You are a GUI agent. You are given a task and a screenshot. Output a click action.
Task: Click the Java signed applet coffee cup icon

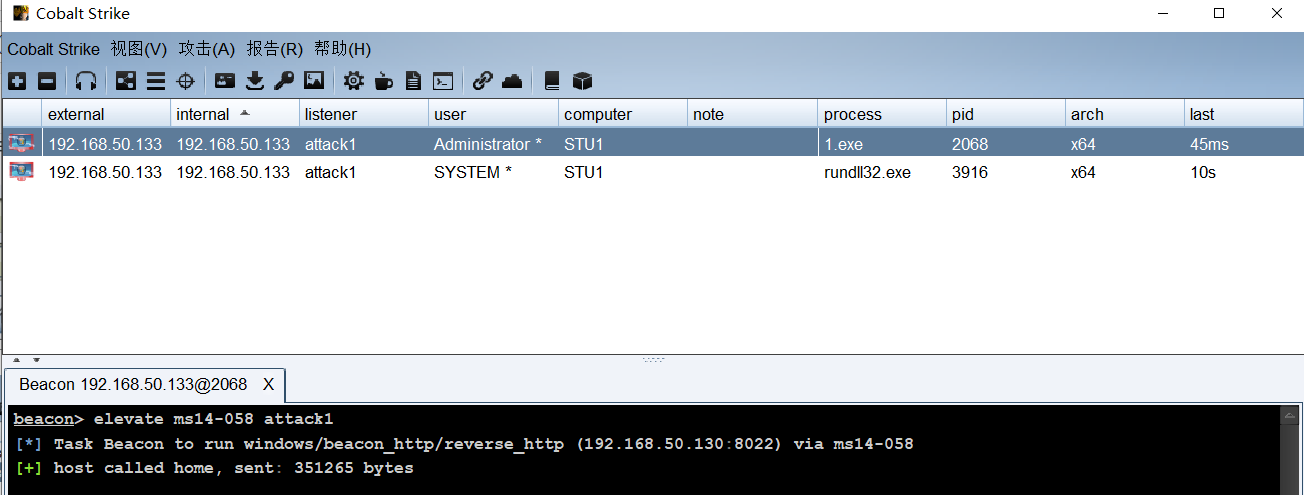point(384,81)
